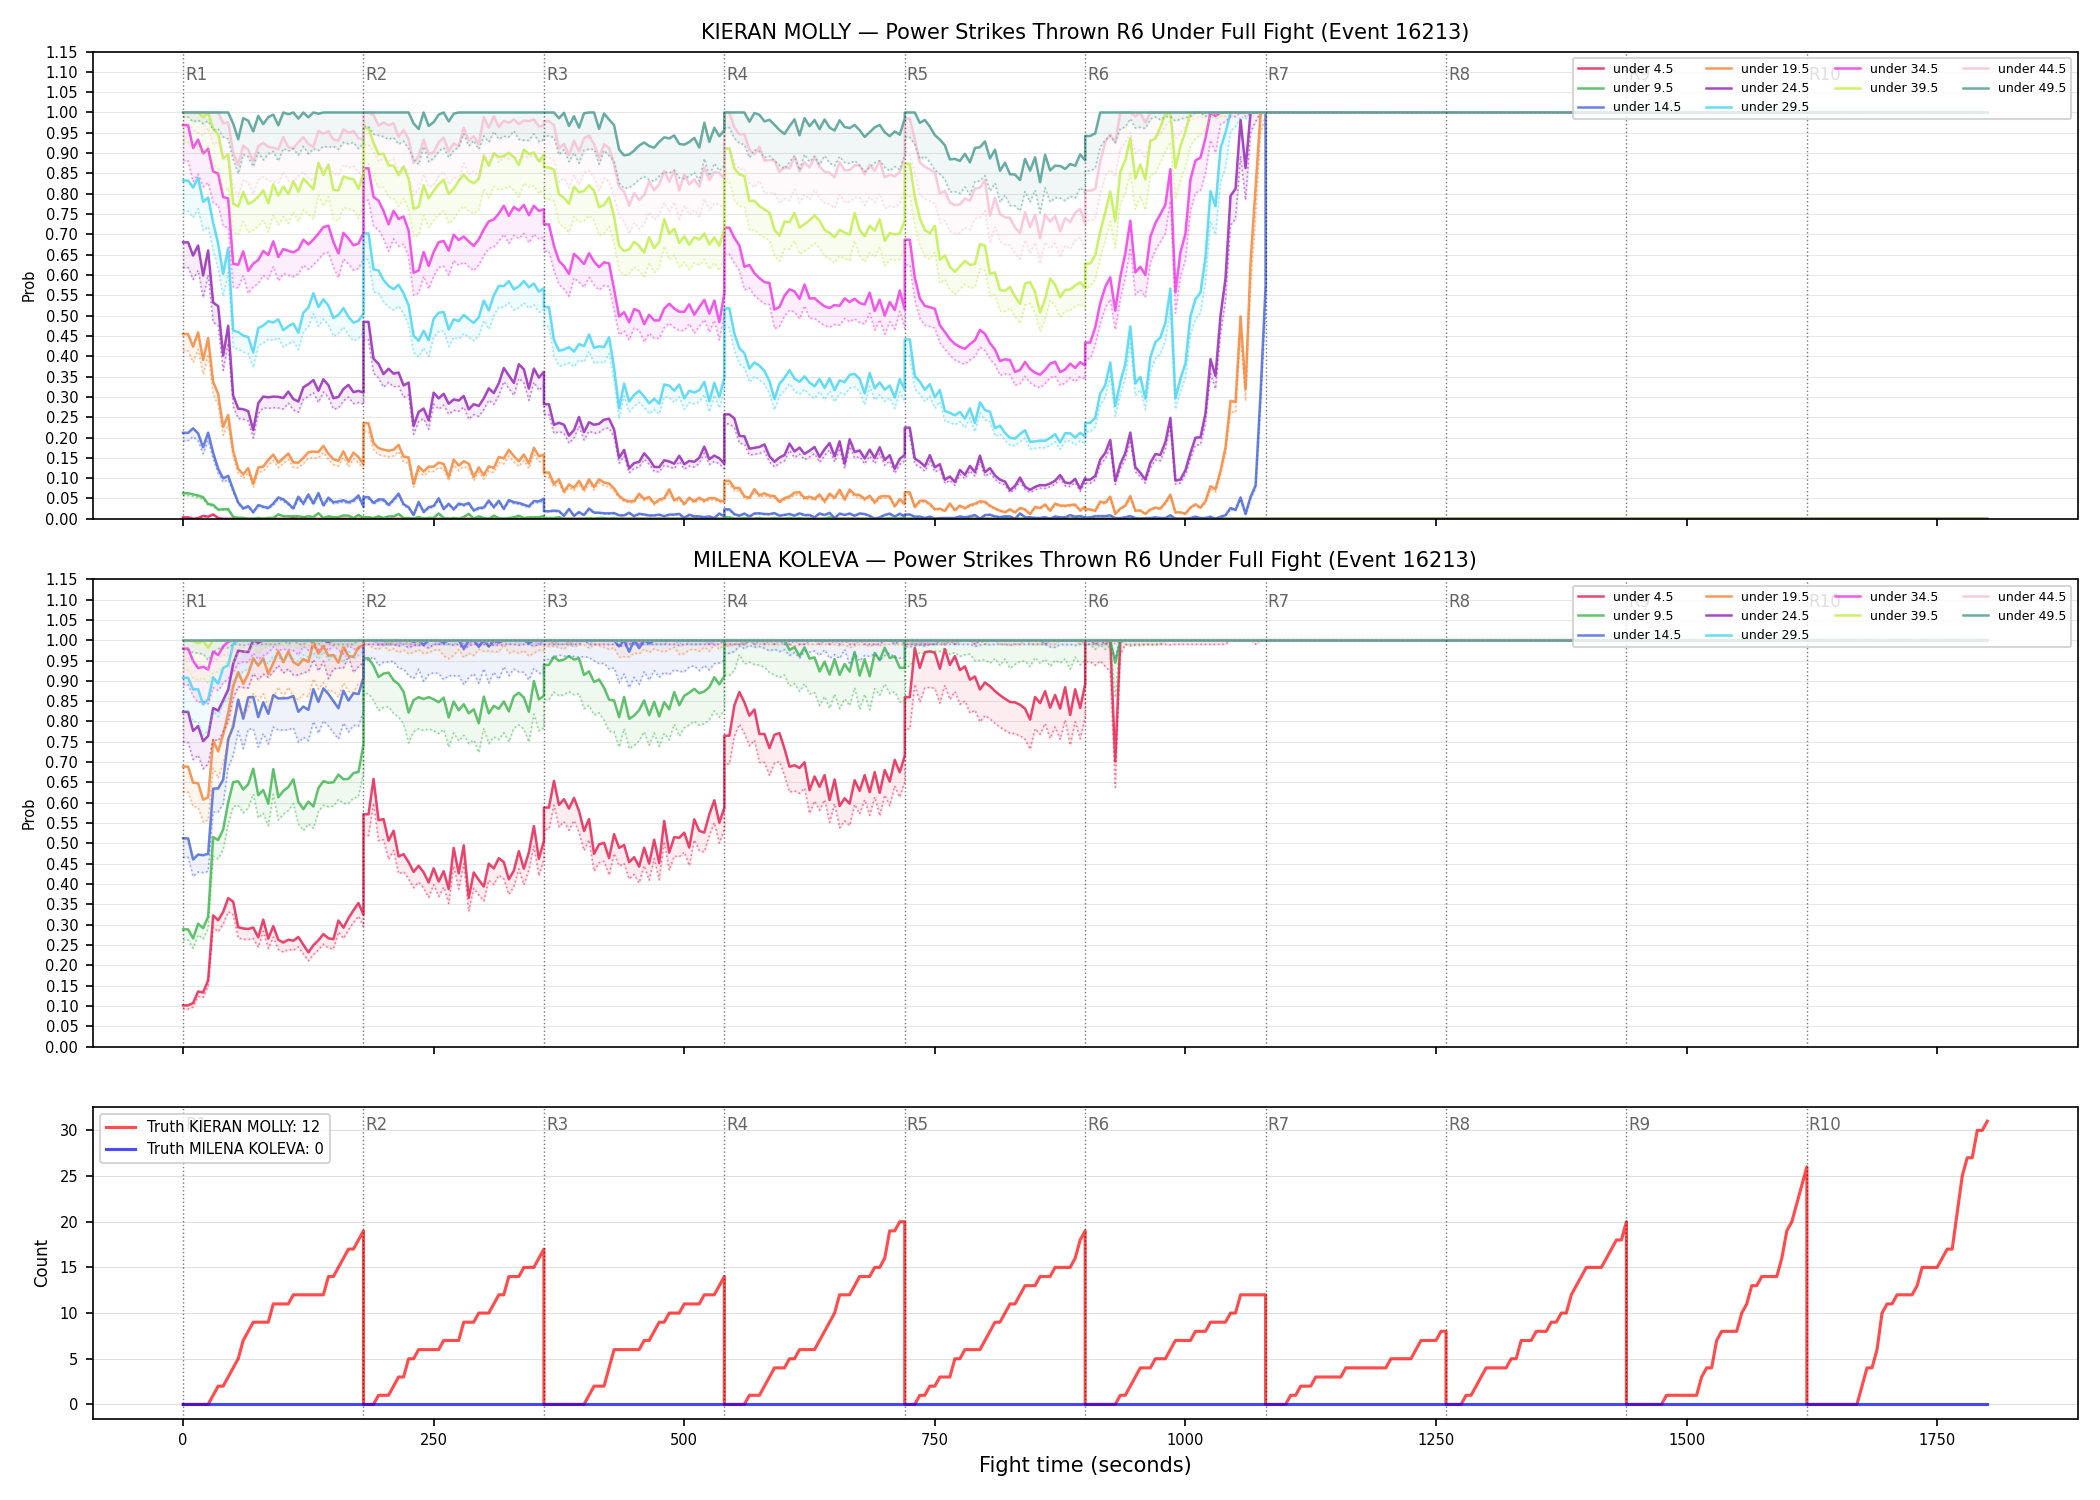Click the R3 round marker in middle chart
This screenshot has height=1500, width=2100.
pos(557,601)
